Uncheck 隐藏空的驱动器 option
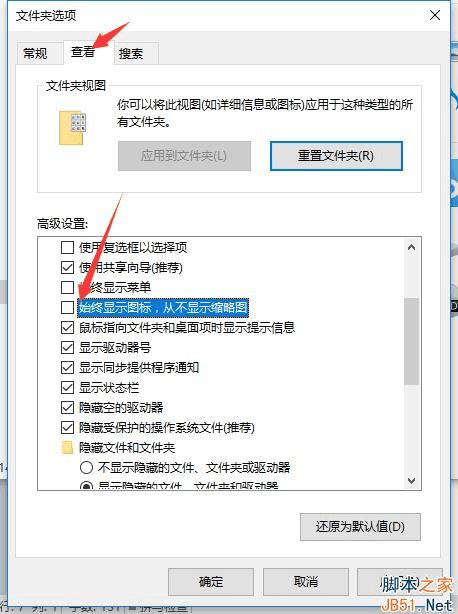 tap(67, 408)
